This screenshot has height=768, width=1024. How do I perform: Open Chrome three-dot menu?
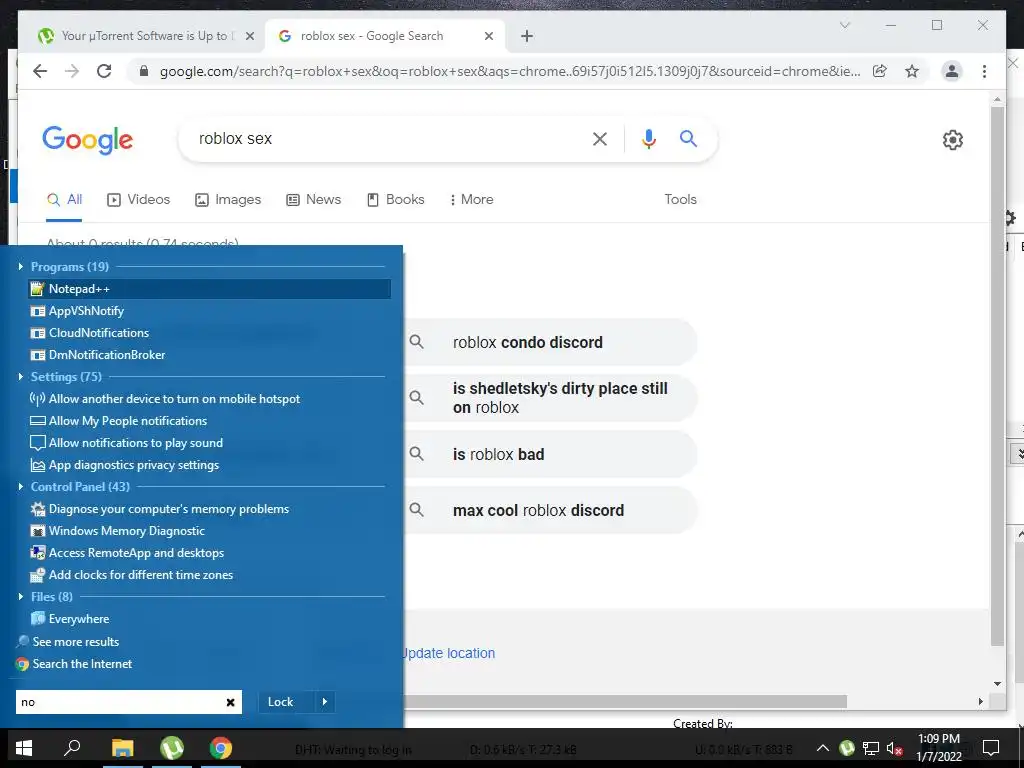tap(984, 71)
